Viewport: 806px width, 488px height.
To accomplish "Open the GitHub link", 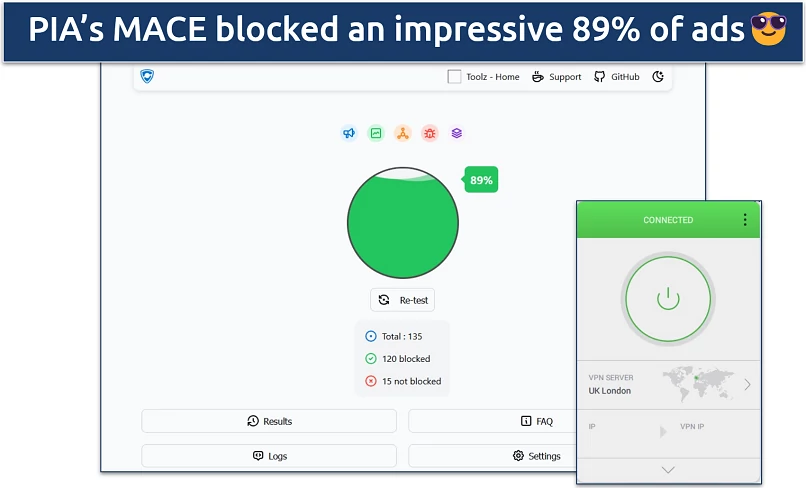I will point(617,77).
